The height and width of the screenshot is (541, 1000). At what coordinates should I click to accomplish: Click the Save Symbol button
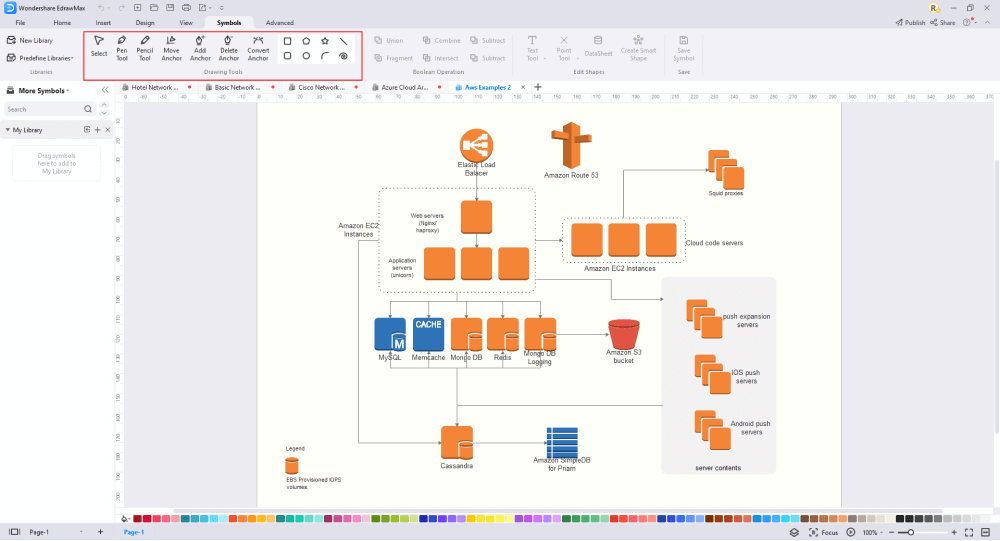683,48
